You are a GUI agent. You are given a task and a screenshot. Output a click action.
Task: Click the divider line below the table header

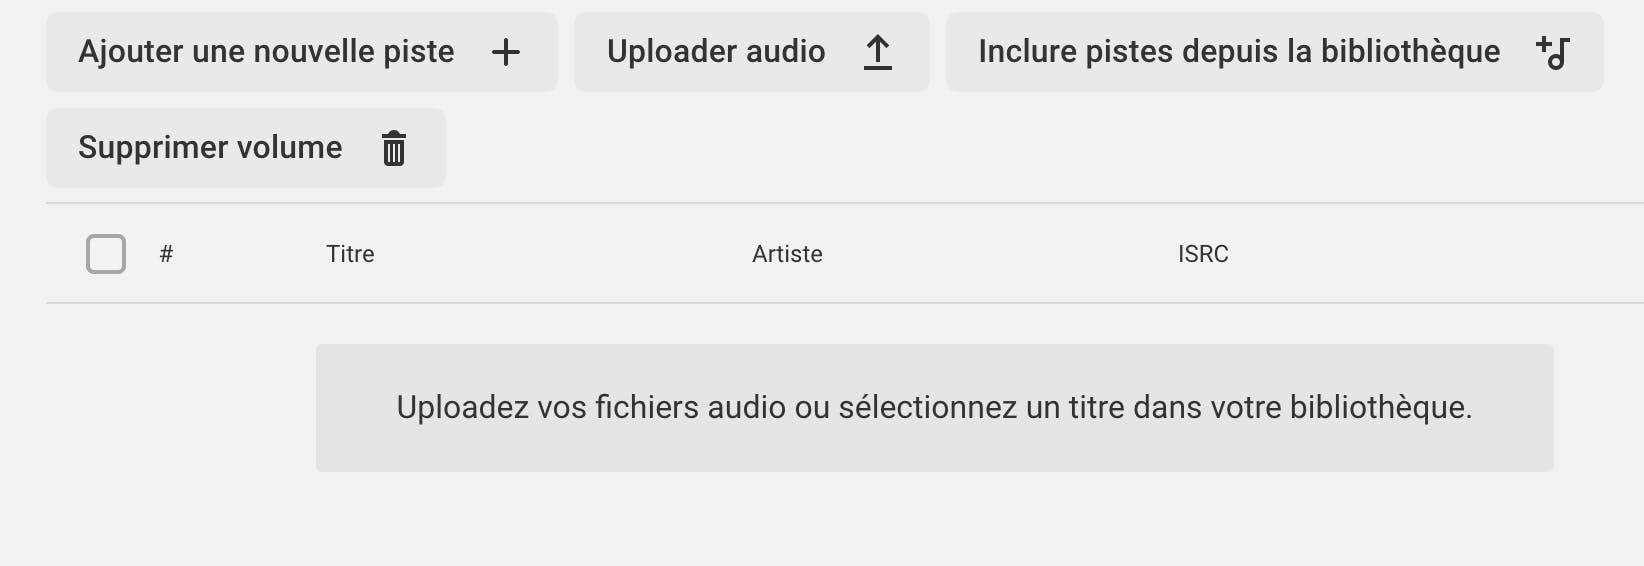(845, 303)
